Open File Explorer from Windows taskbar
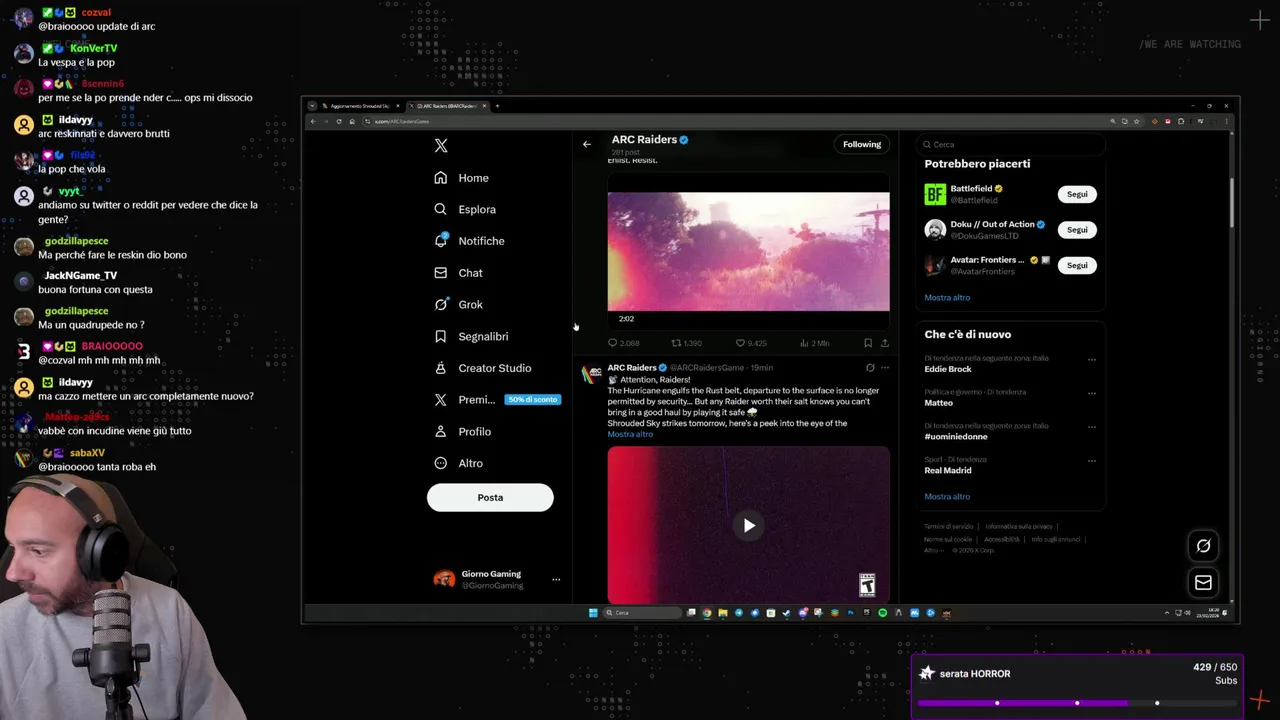 (x=723, y=613)
